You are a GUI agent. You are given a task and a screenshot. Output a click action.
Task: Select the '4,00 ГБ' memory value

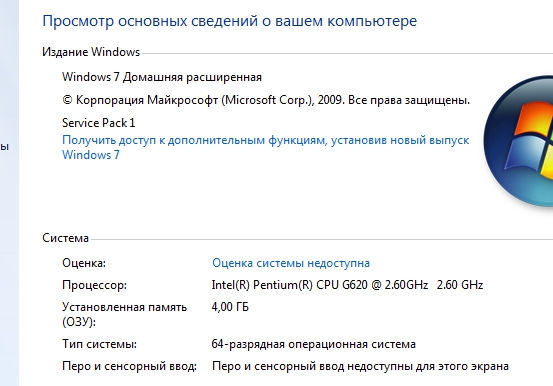[x=230, y=307]
